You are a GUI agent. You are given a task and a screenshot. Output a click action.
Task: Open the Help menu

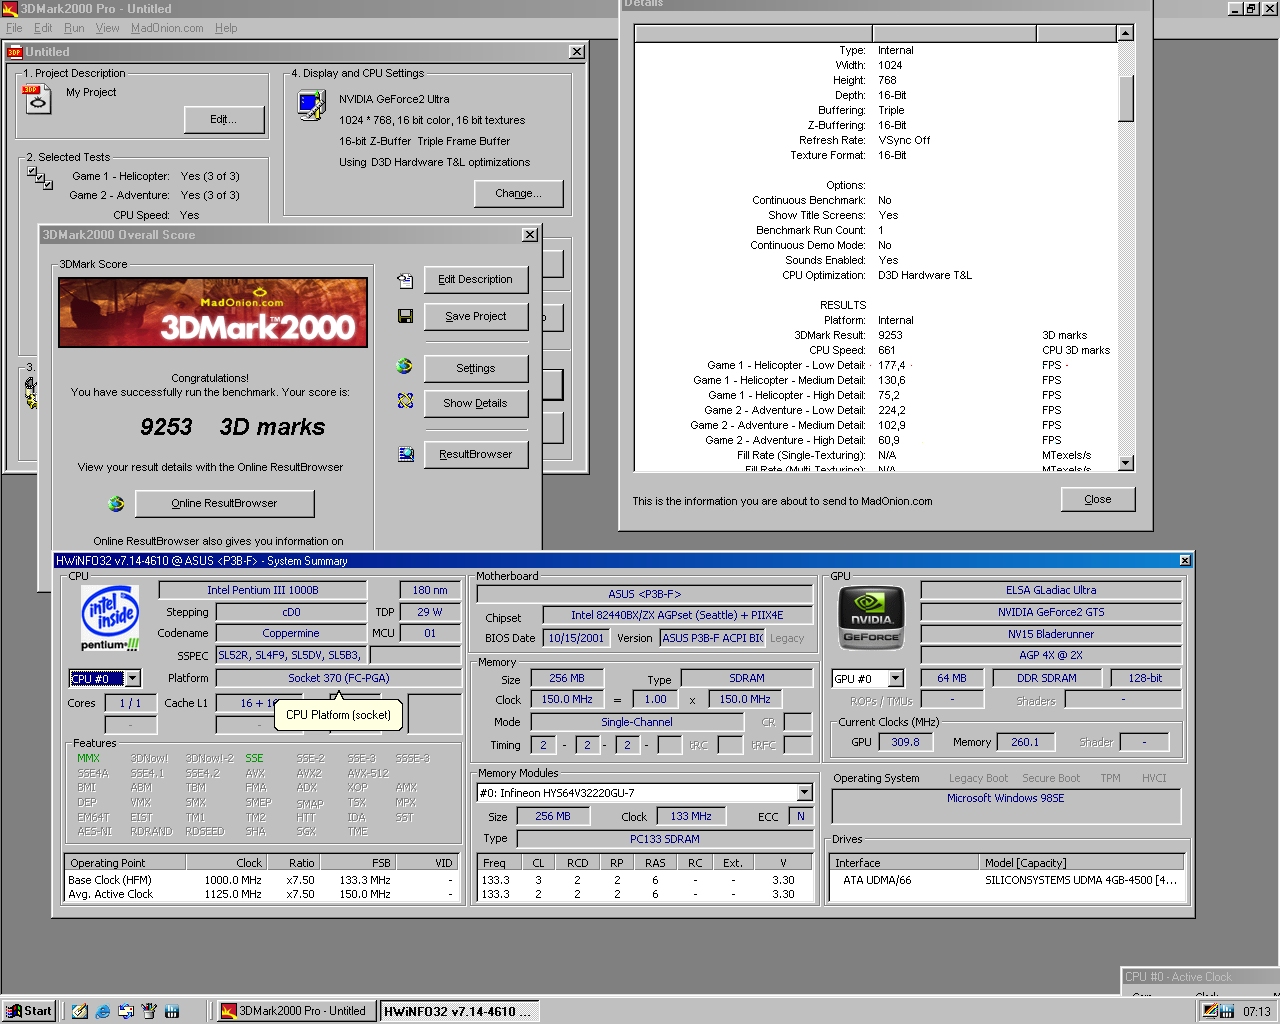tap(226, 28)
